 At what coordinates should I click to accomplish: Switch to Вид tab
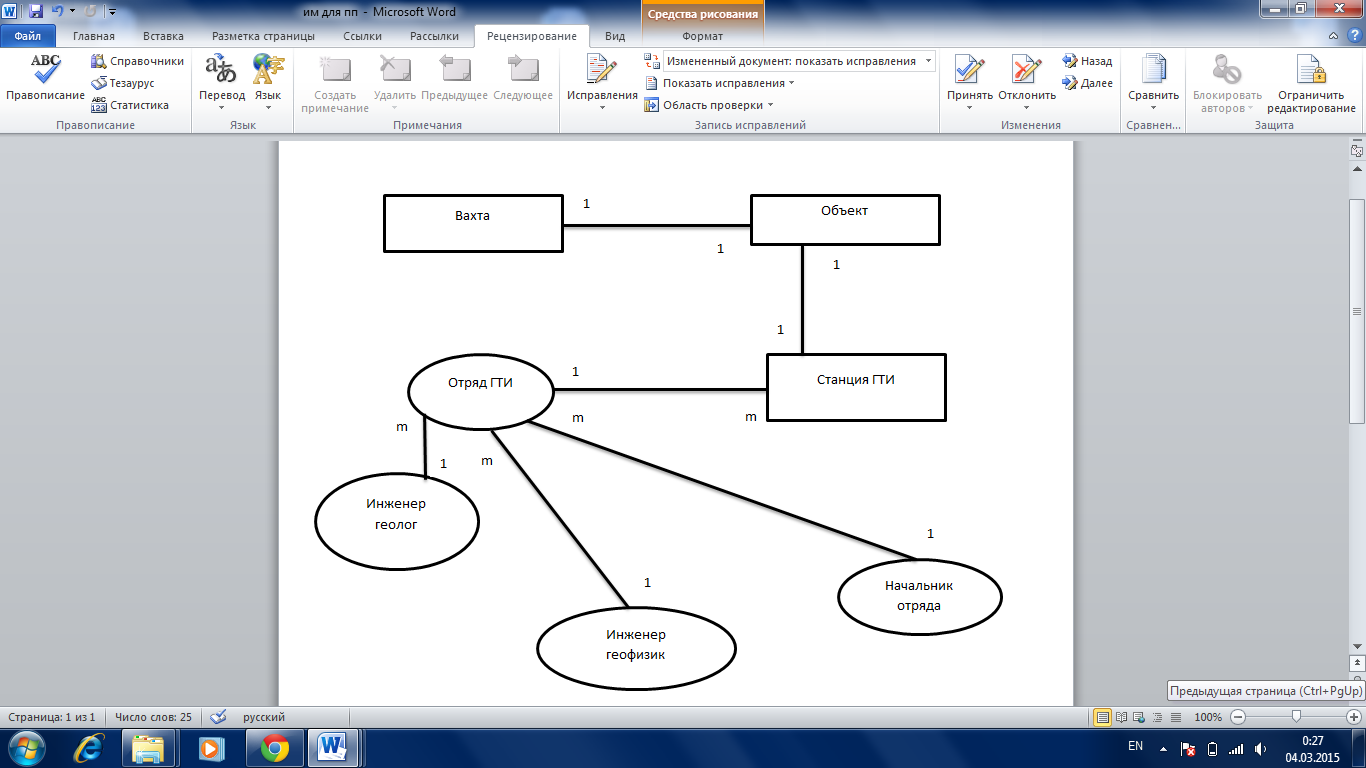615,36
